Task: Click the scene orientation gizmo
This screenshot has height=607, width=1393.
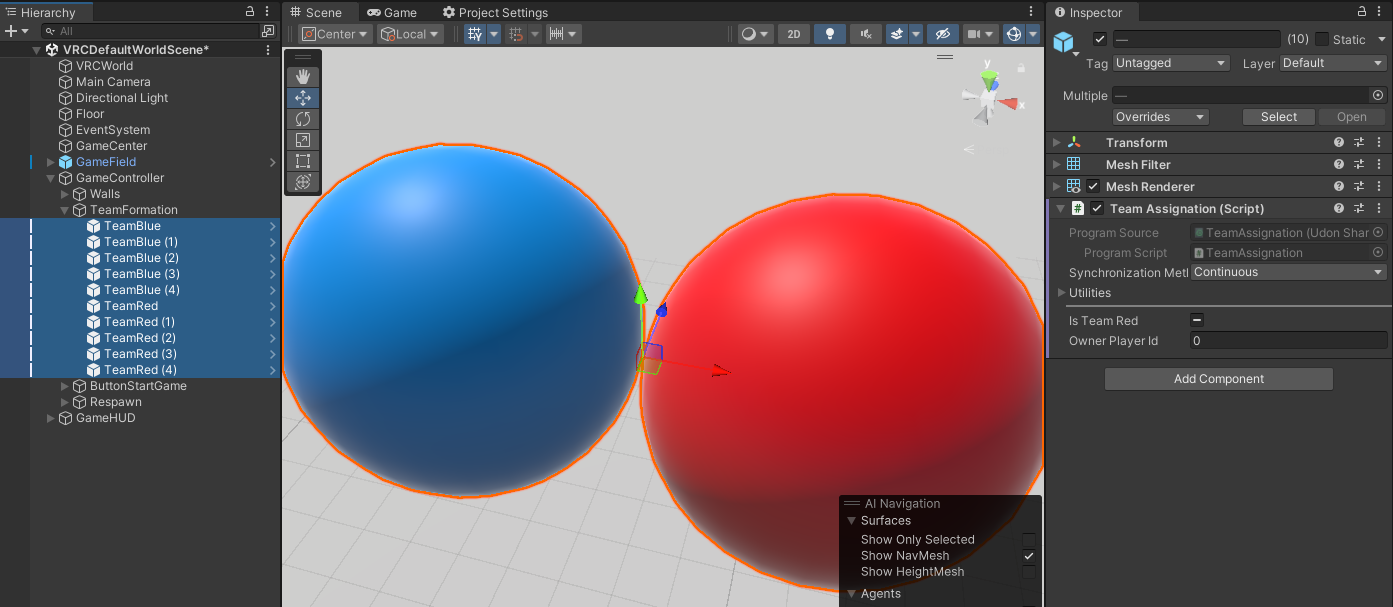Action: 988,98
